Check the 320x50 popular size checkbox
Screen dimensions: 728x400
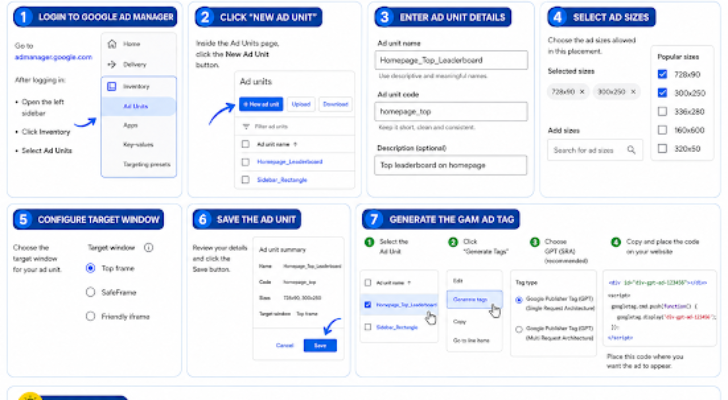[x=663, y=148]
